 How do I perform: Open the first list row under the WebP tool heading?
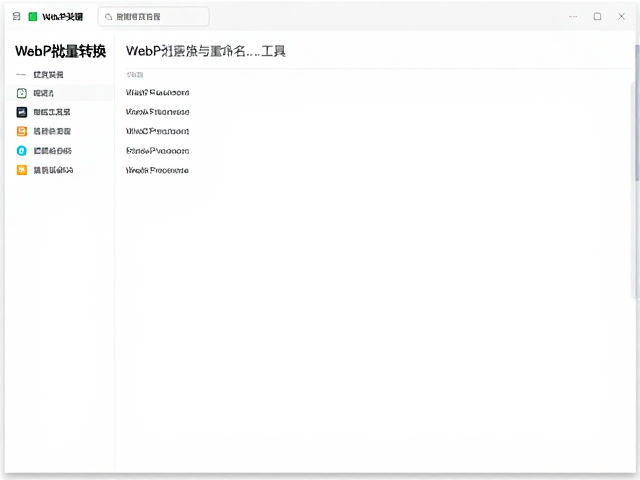[x=157, y=93]
